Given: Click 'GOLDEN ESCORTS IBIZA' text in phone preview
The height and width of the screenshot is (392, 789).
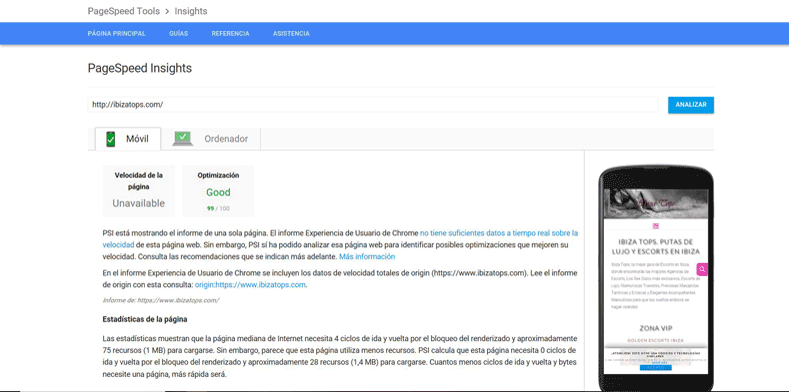Looking at the screenshot, I should pos(656,341).
